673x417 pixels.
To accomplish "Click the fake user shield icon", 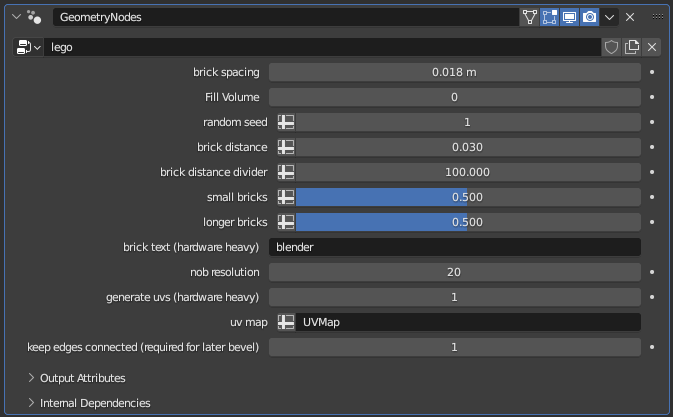I will click(x=612, y=47).
